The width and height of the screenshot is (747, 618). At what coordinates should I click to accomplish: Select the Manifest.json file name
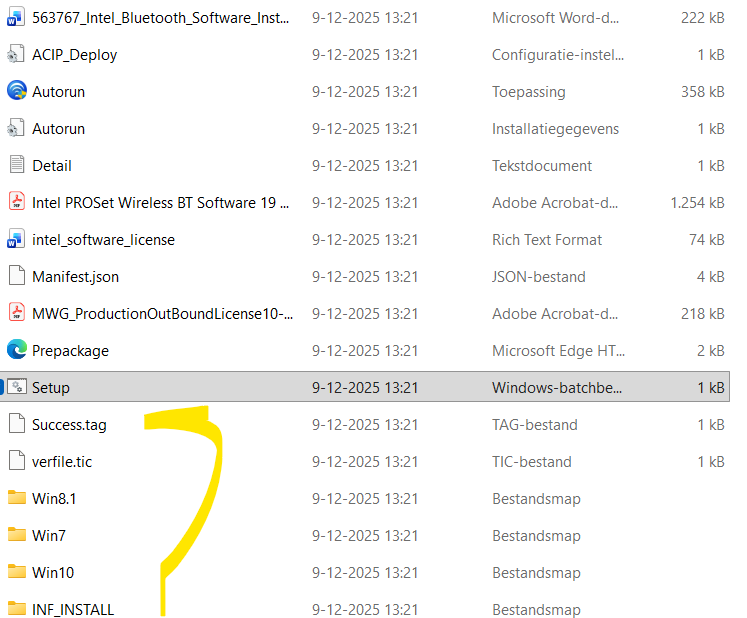(75, 277)
